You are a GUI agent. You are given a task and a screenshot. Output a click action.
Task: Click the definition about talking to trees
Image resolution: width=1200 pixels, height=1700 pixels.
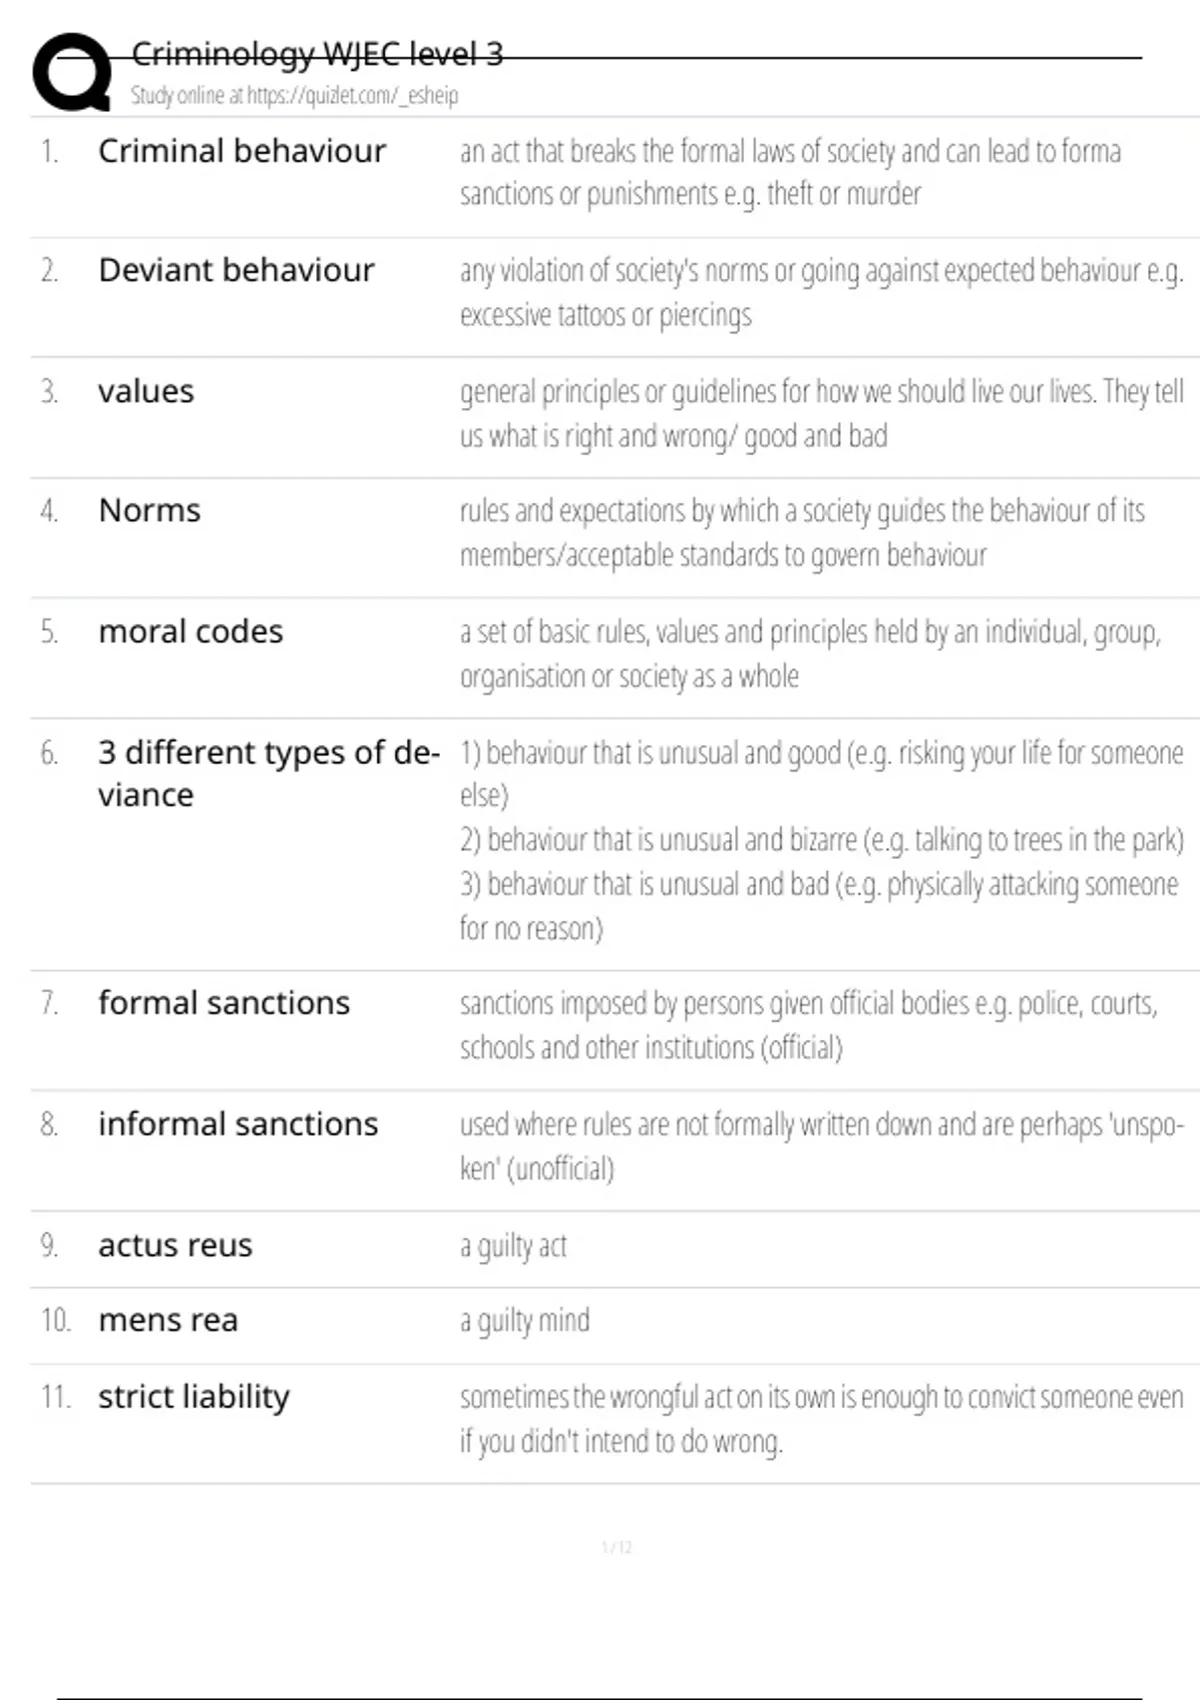(820, 840)
